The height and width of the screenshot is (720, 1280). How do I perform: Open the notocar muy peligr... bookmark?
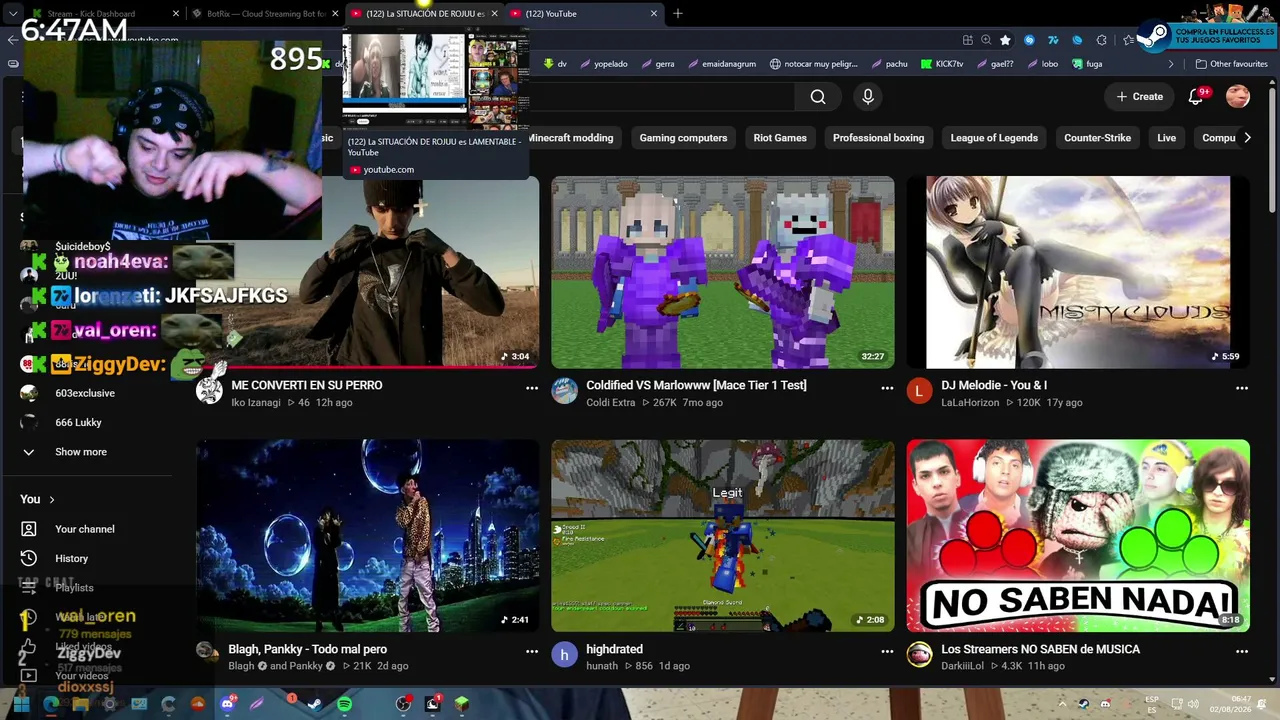813,64
